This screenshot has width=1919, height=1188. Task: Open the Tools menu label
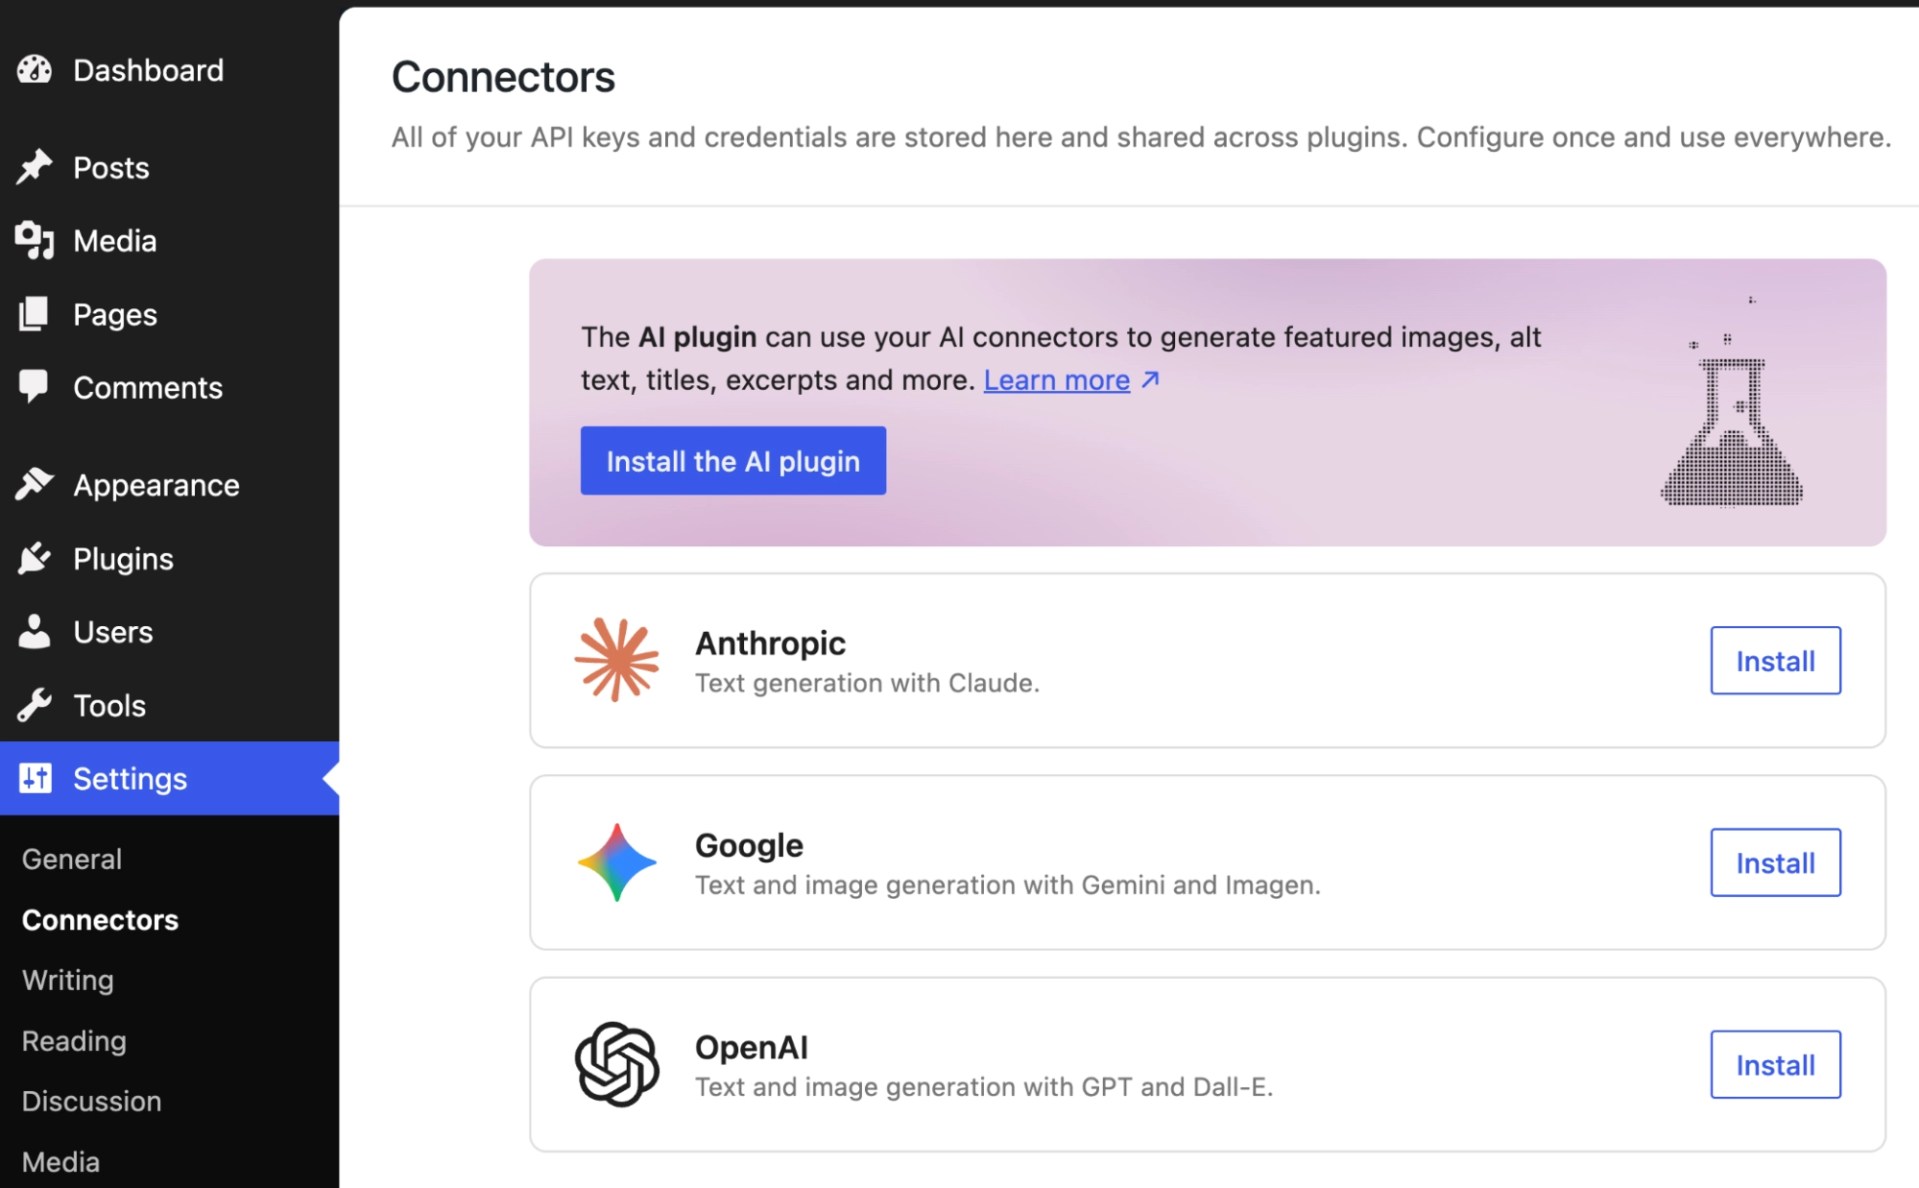point(109,705)
